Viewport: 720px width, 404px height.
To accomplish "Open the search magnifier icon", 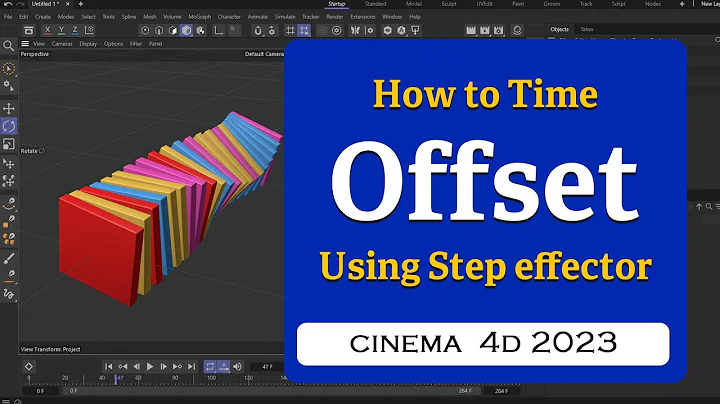I will pyautogui.click(x=8, y=45).
